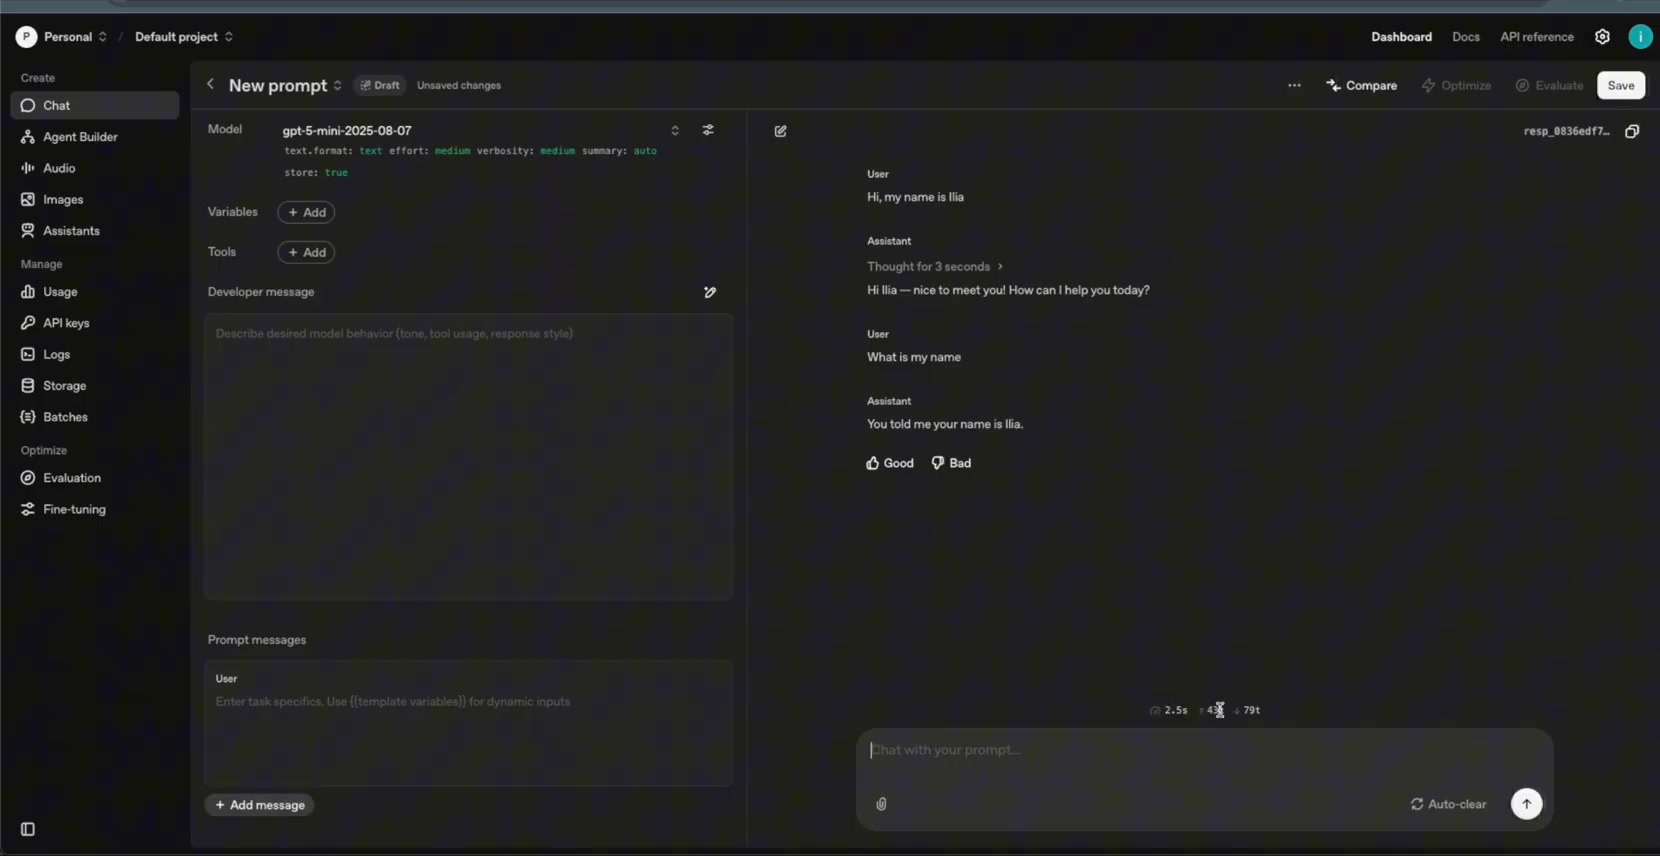Screen dimensions: 1660x856
Task: Add a new variable
Action: [x=306, y=212]
